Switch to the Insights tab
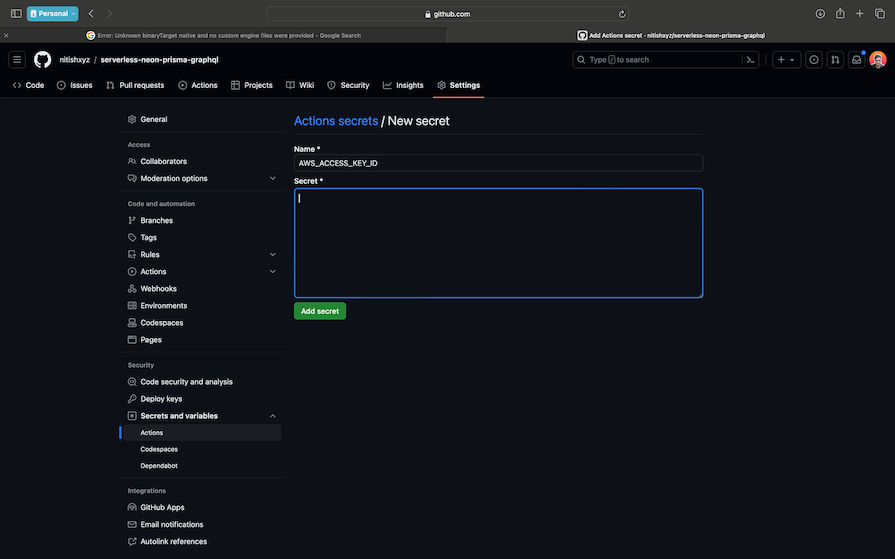 [x=403, y=86]
